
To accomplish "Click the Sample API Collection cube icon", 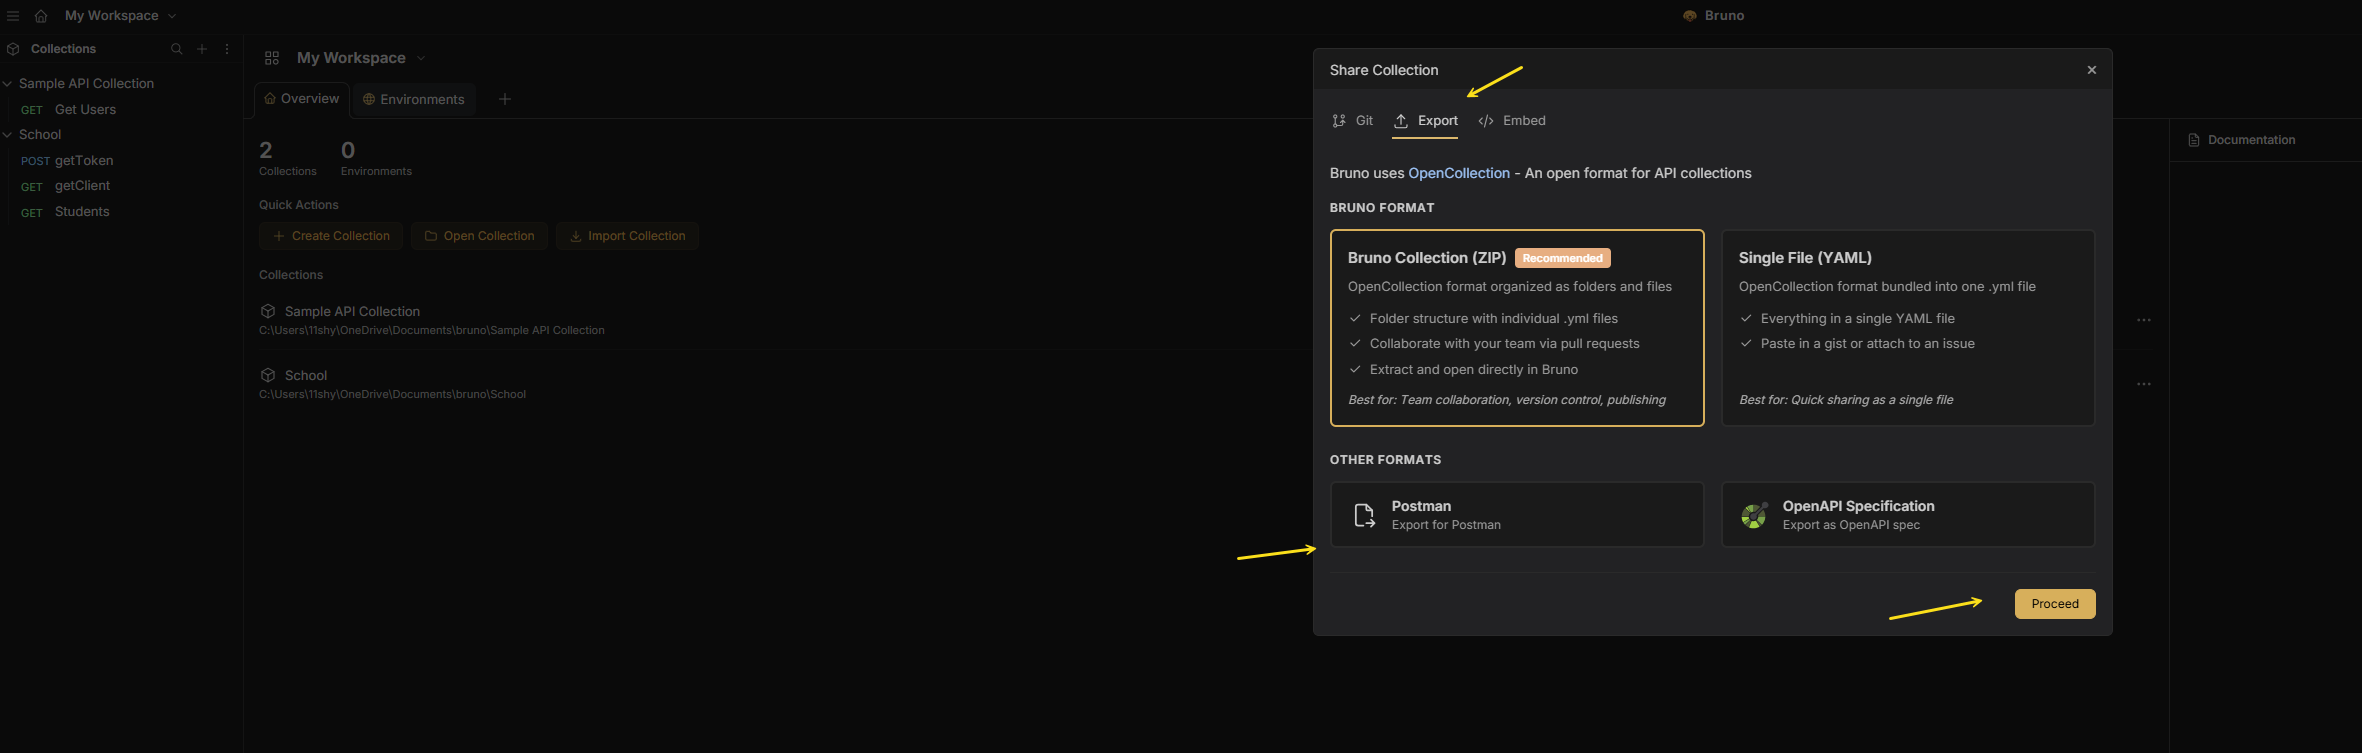I will (x=268, y=312).
